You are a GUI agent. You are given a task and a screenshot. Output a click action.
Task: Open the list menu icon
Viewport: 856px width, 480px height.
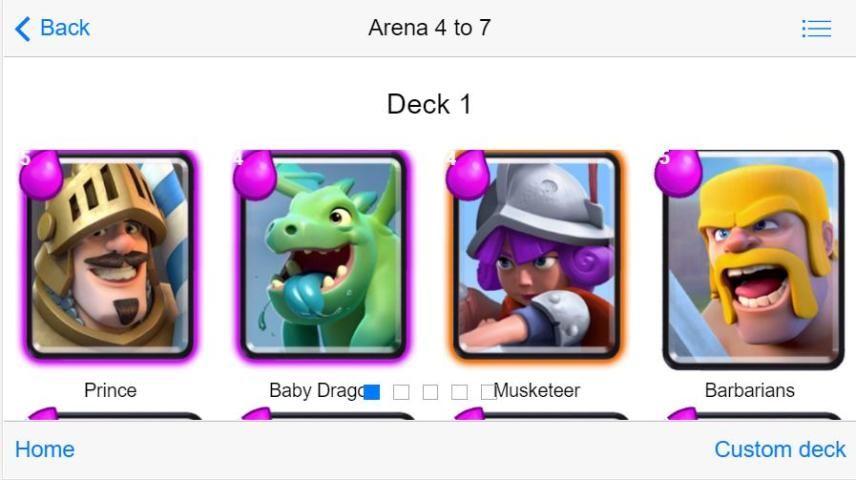point(817,28)
